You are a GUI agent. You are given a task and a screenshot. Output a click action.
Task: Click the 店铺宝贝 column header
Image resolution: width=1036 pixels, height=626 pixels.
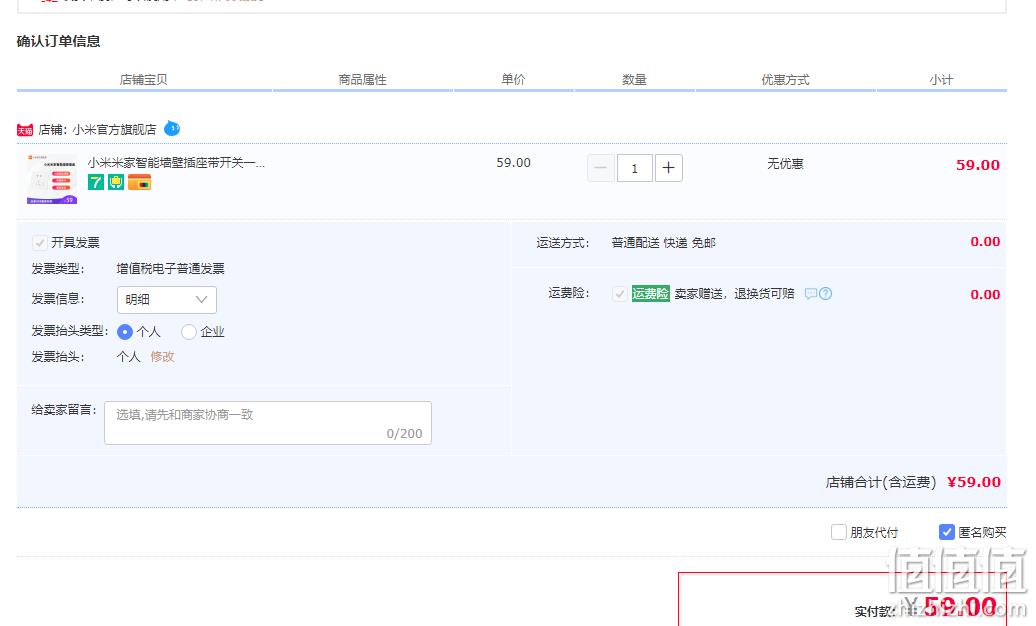[143, 80]
